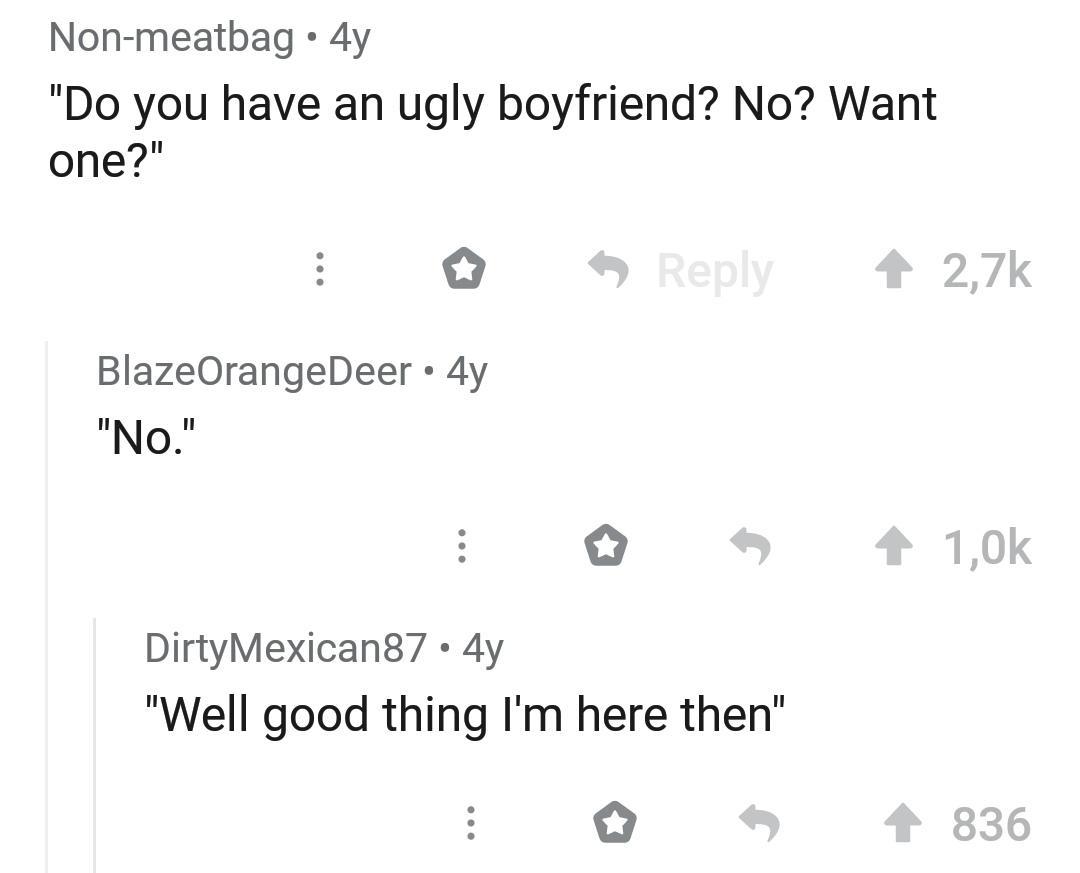Open the Non-meatbag user profile
Image resolution: width=1080 pixels, height=873 pixels.
pos(171,38)
